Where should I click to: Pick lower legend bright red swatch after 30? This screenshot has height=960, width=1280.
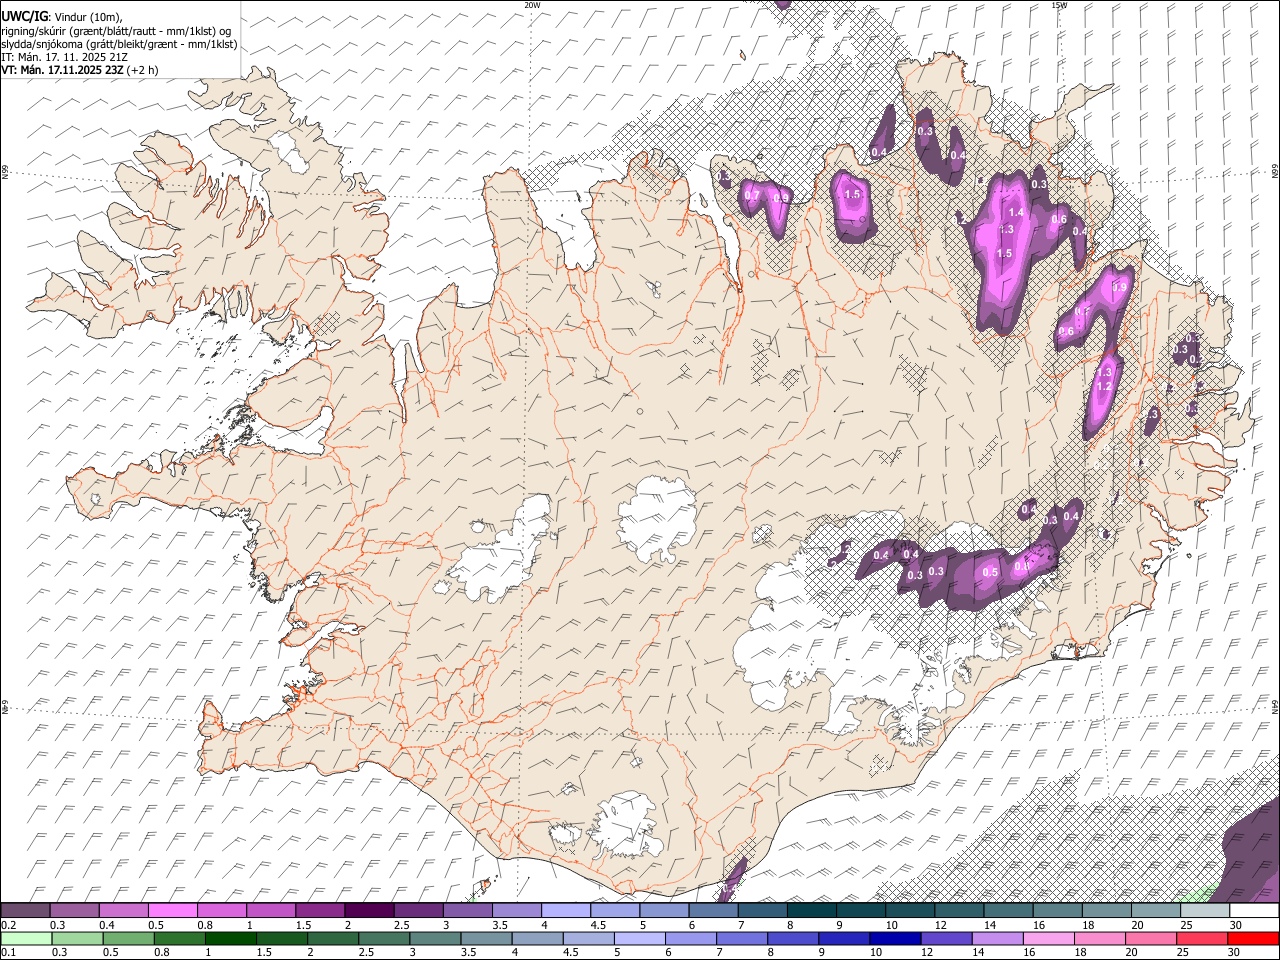pyautogui.click(x=1253, y=938)
